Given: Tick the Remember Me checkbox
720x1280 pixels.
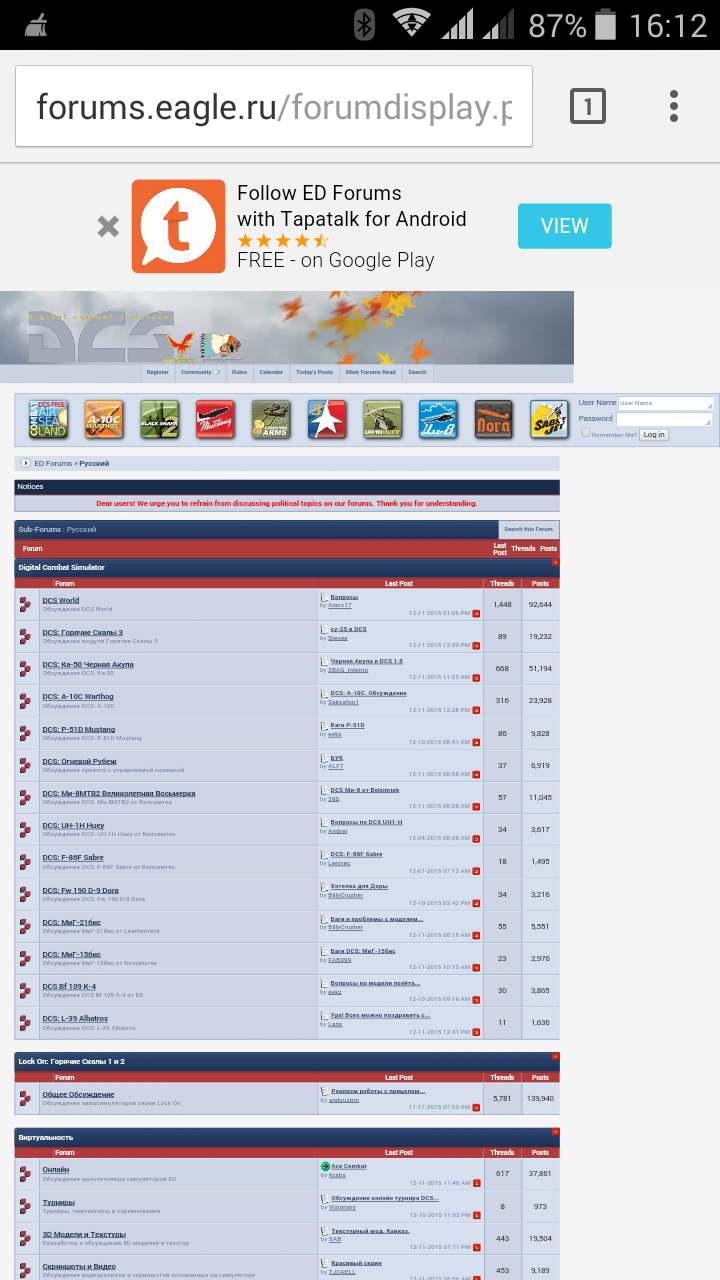Looking at the screenshot, I should 586,434.
